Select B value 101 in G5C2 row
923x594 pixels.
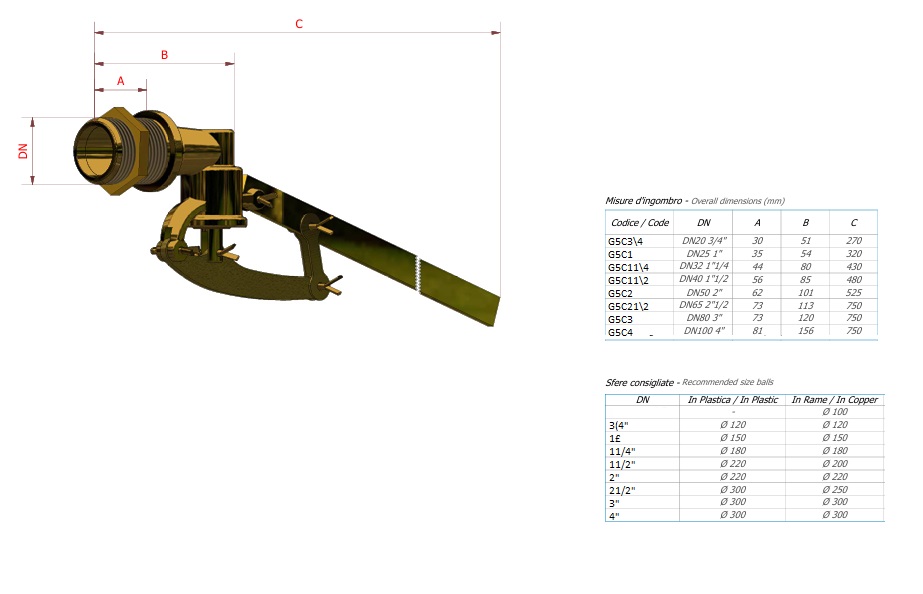pos(805,293)
